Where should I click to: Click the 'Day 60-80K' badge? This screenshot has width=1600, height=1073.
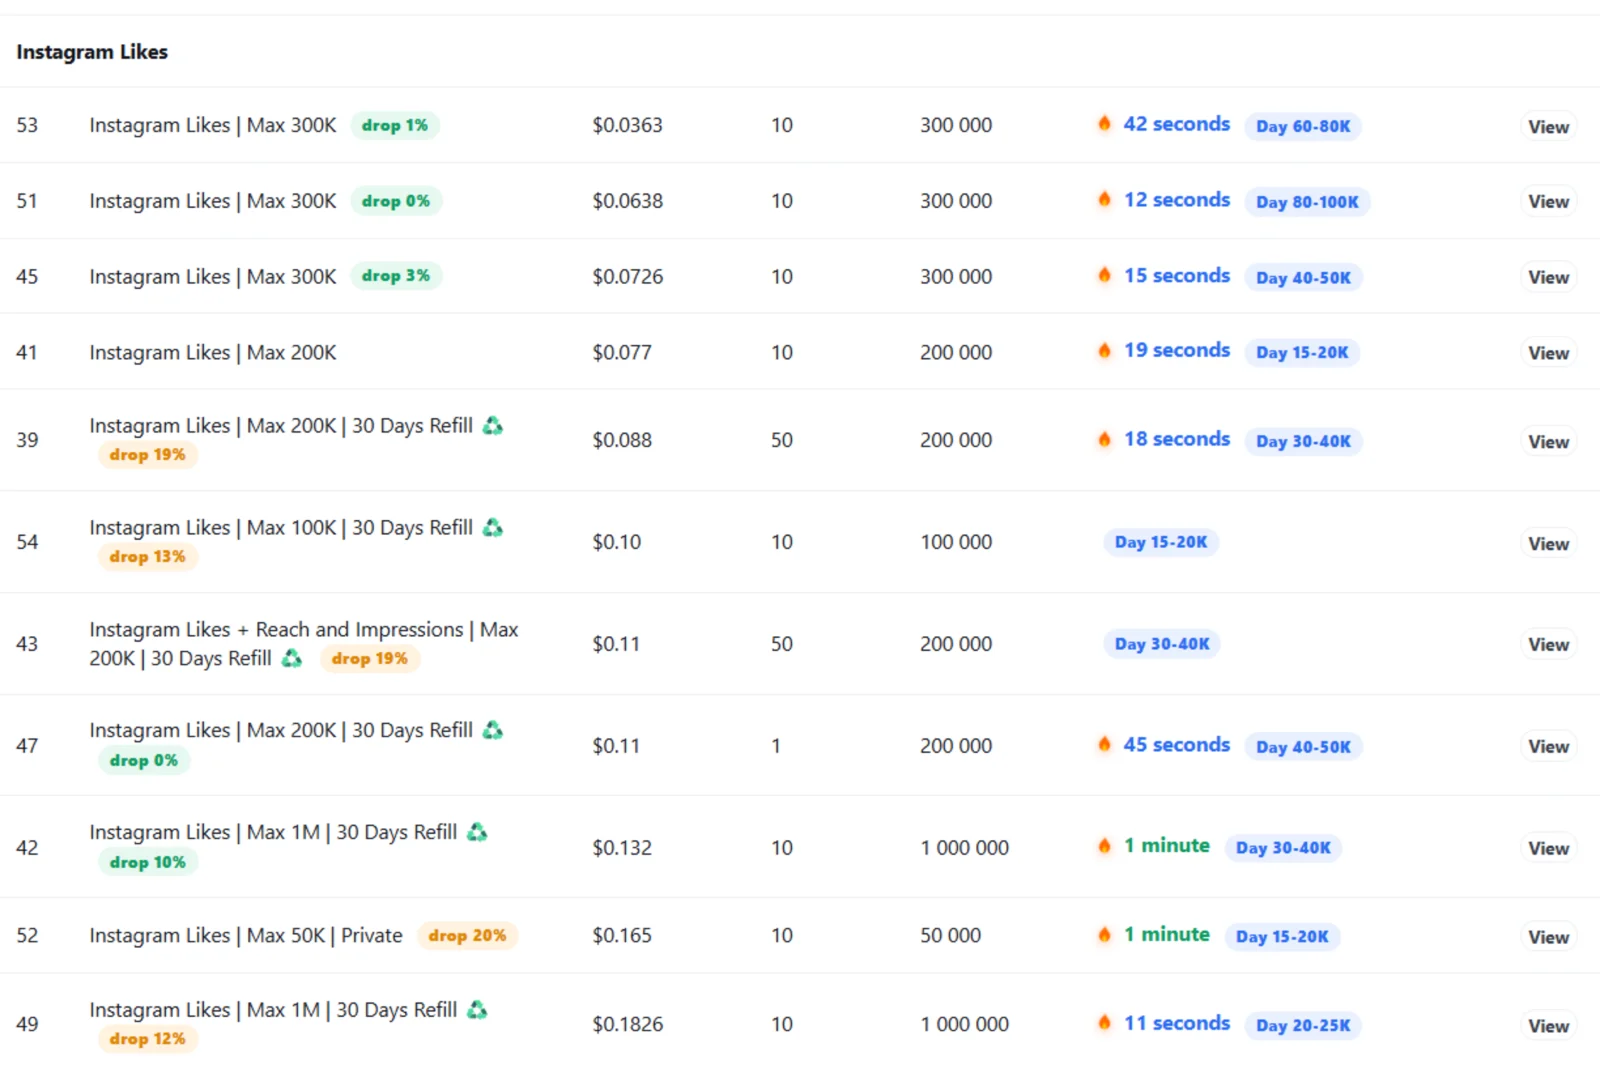coord(1303,126)
